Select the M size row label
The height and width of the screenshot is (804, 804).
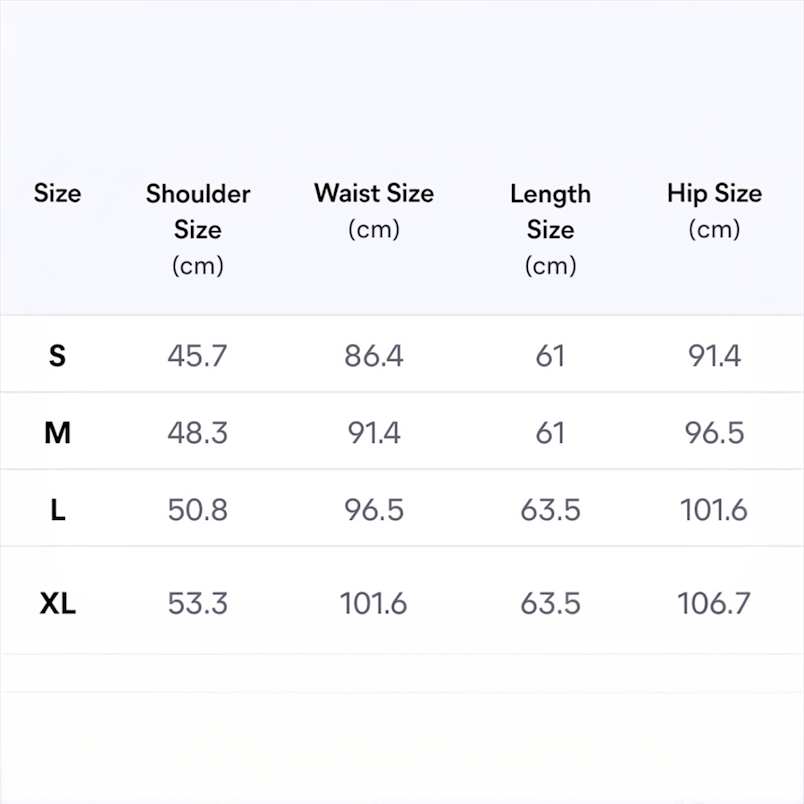[57, 432]
